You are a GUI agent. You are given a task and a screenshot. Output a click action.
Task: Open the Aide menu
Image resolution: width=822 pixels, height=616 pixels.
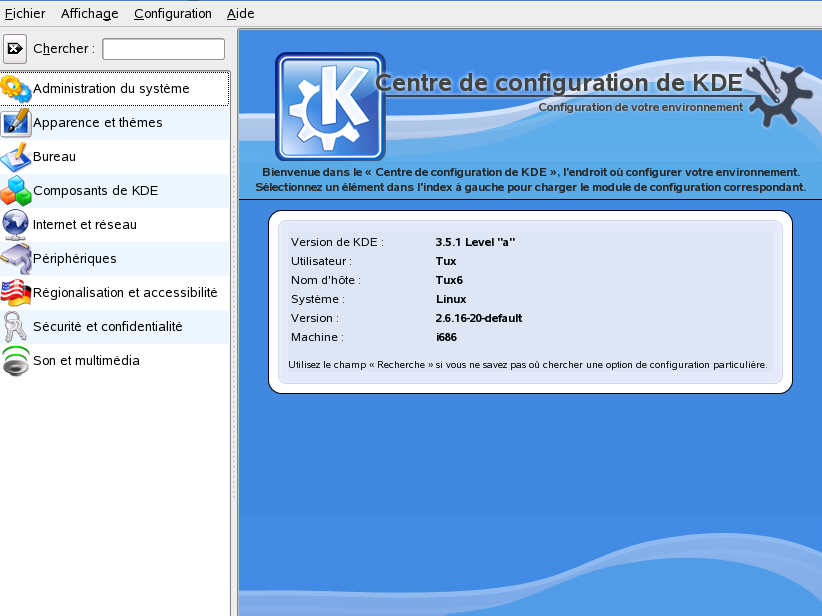point(240,13)
